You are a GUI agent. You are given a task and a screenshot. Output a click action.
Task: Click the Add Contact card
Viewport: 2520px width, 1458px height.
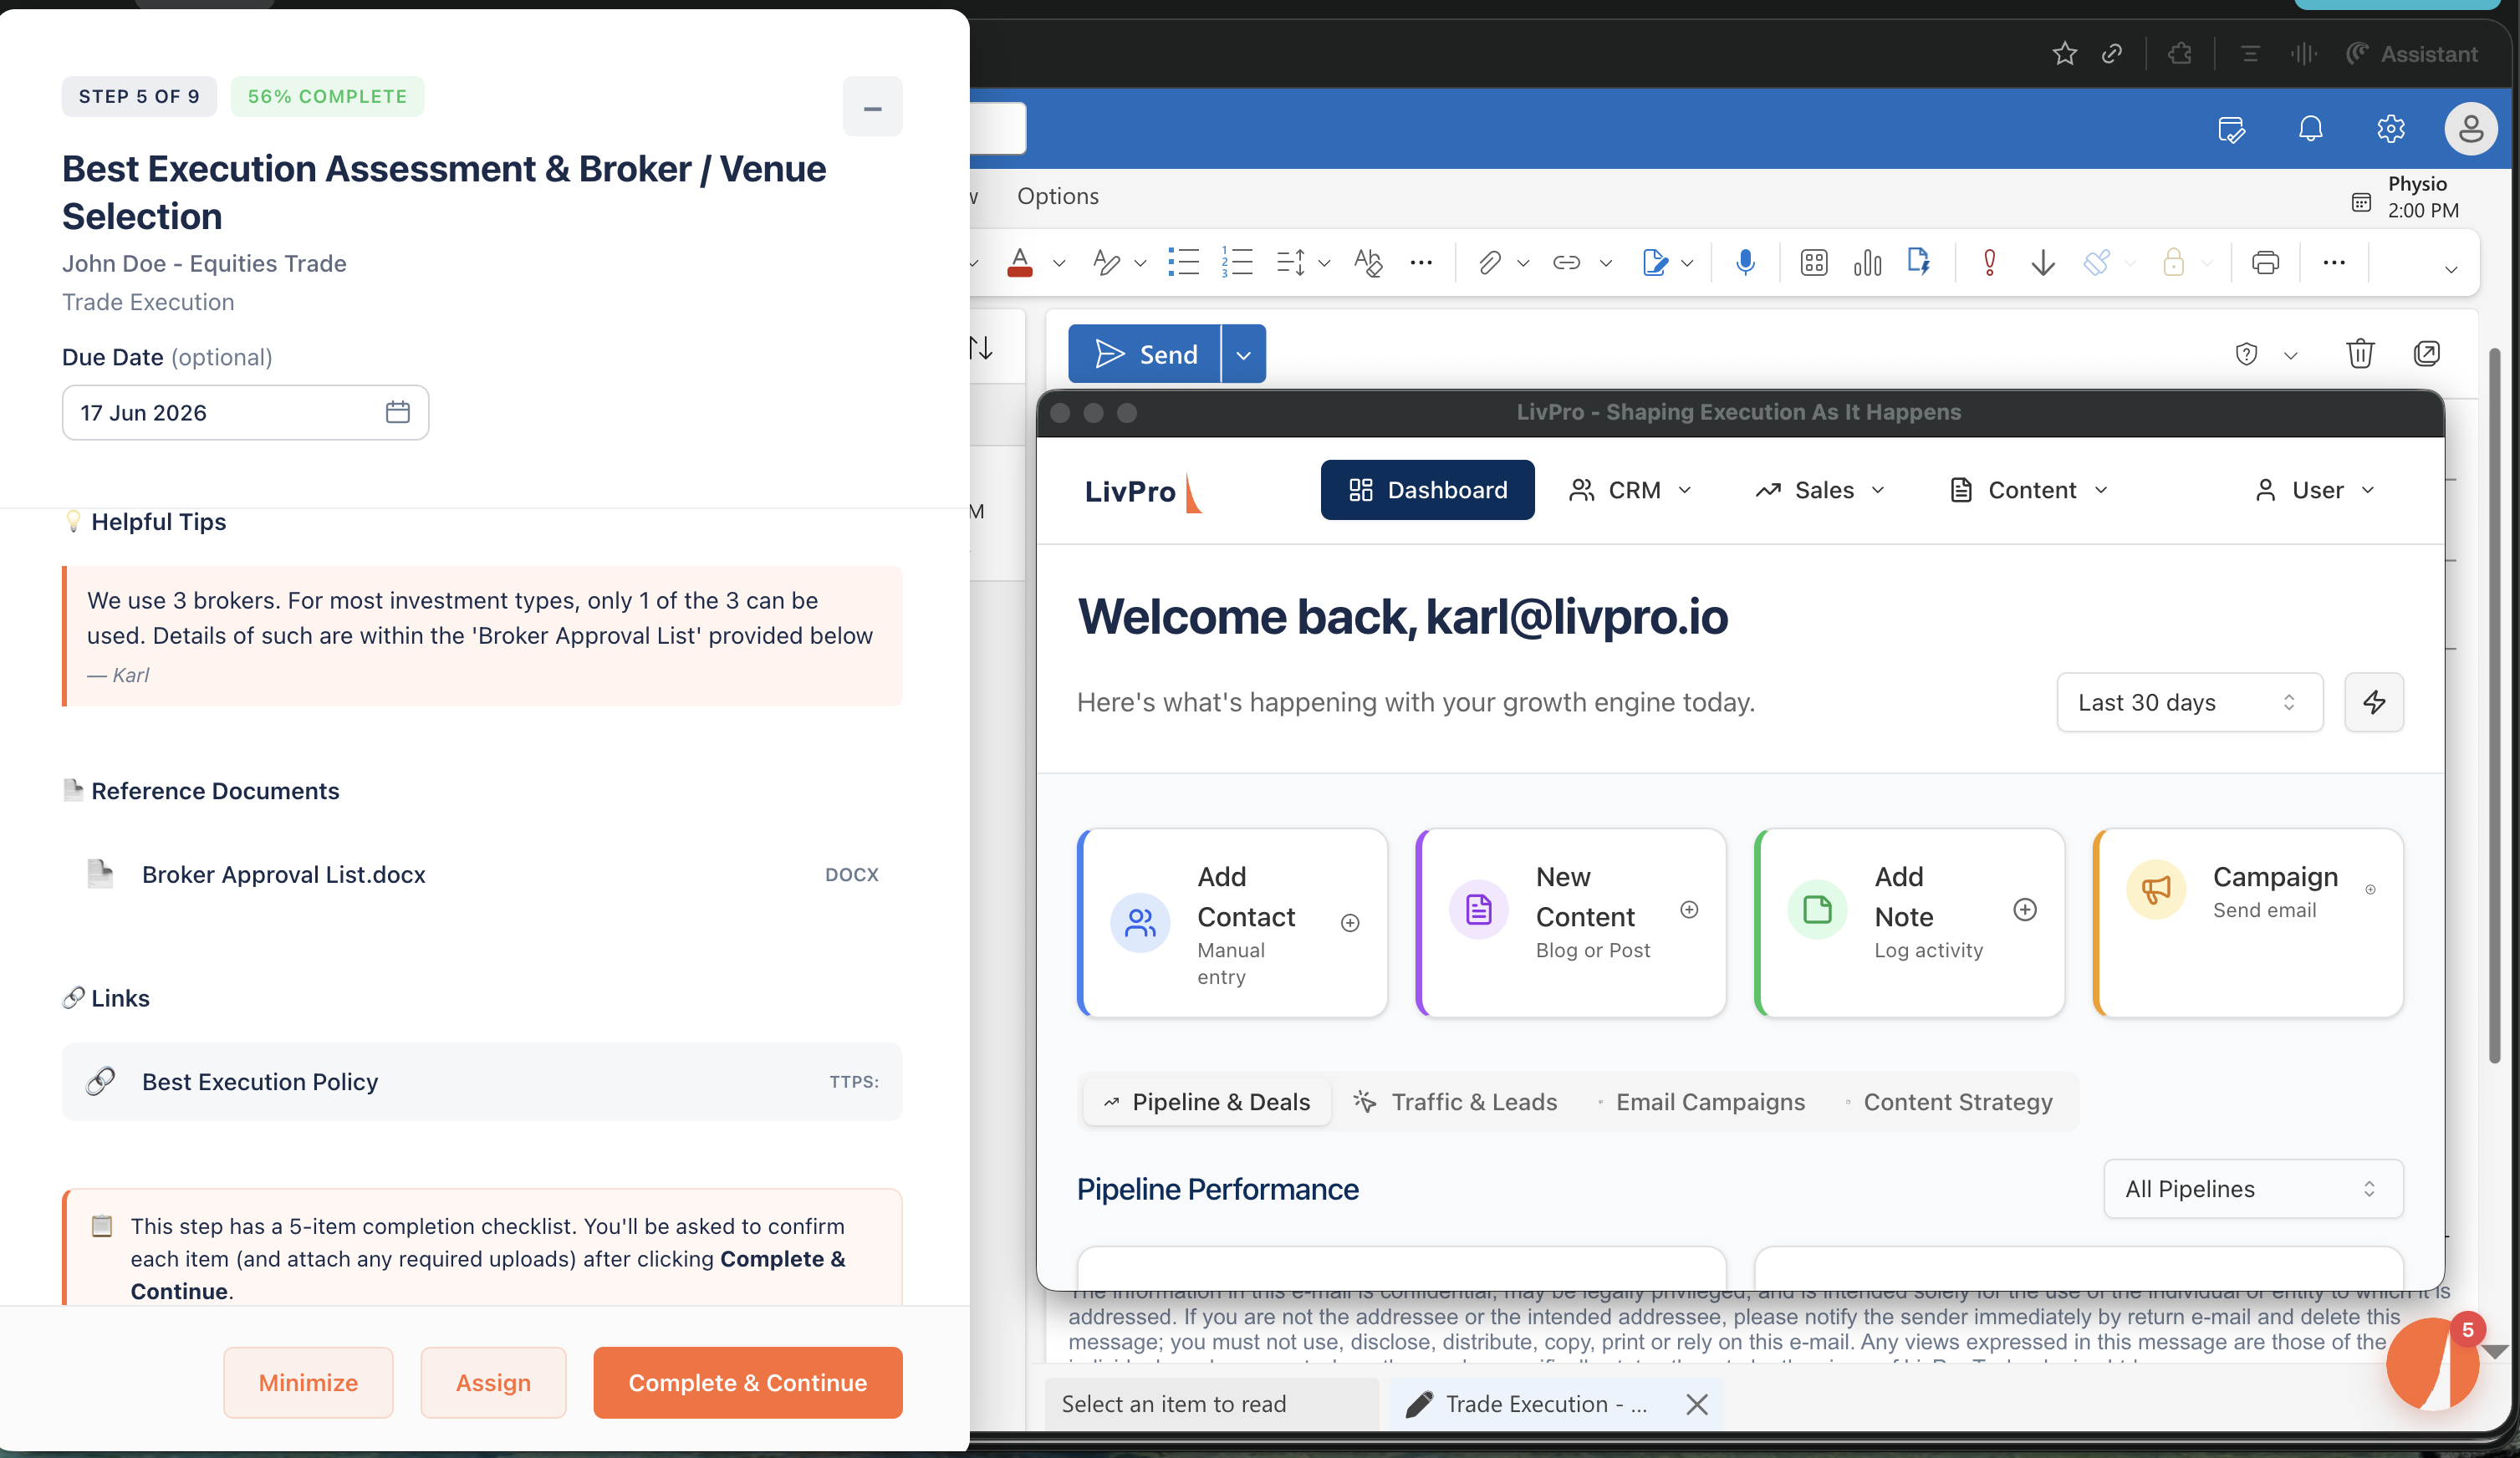pyautogui.click(x=1232, y=922)
